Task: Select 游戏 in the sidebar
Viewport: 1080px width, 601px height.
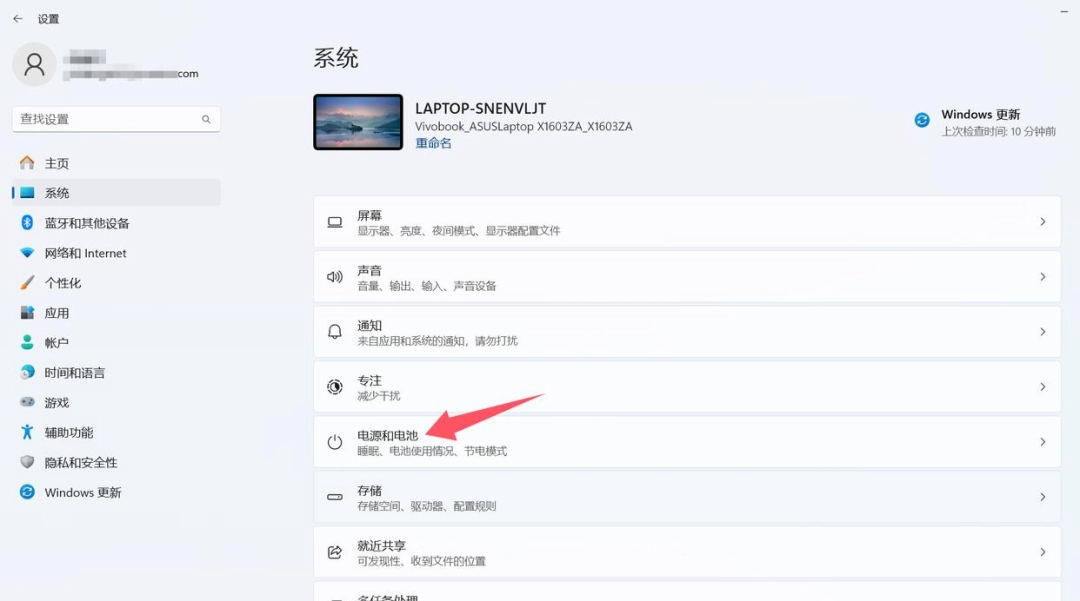Action: pos(116,403)
